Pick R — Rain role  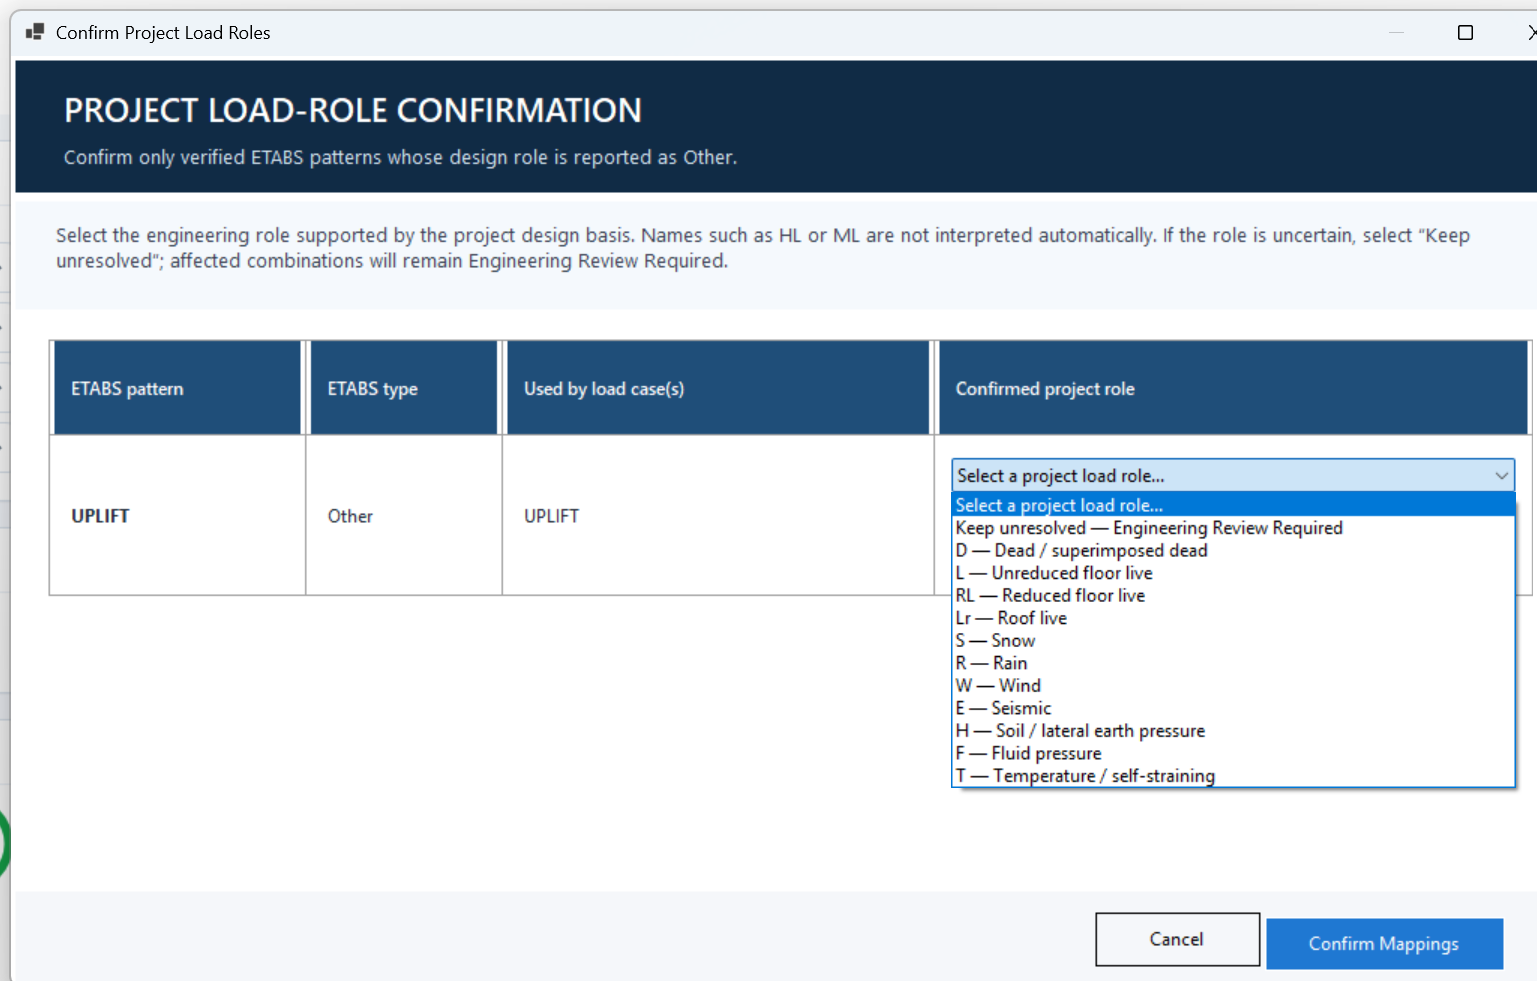point(1232,663)
